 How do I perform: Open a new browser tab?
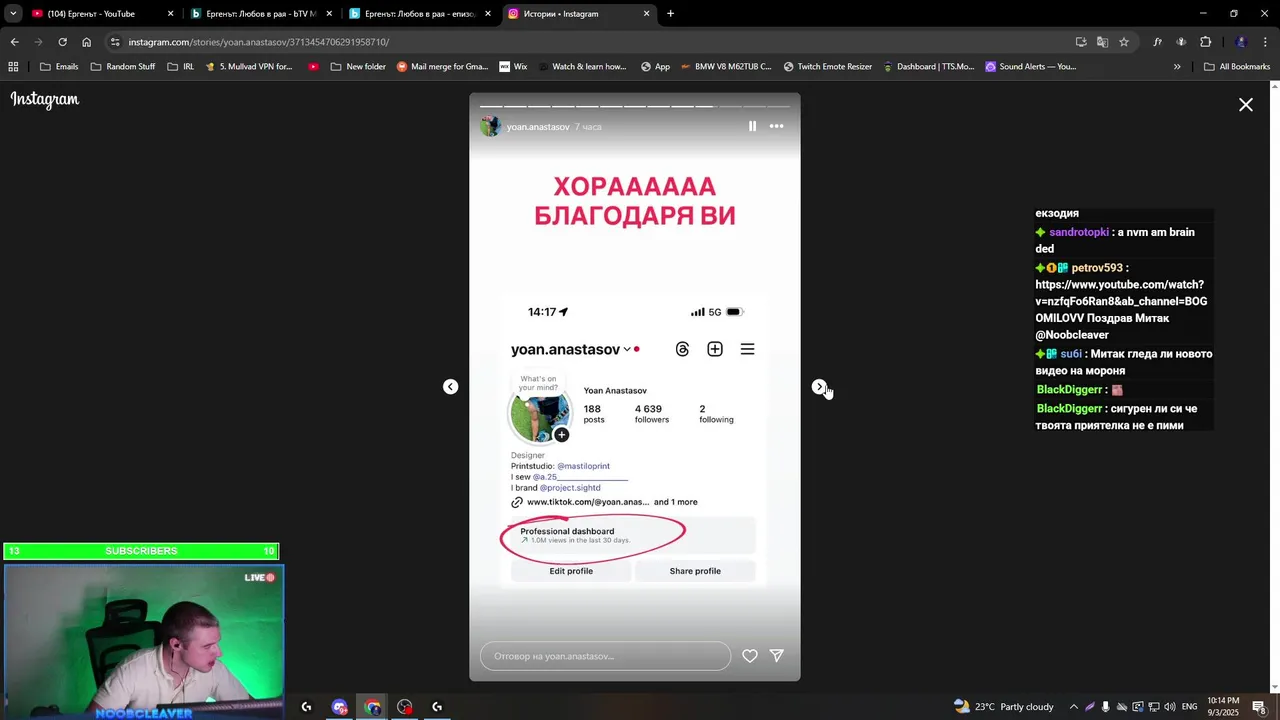pos(670,14)
